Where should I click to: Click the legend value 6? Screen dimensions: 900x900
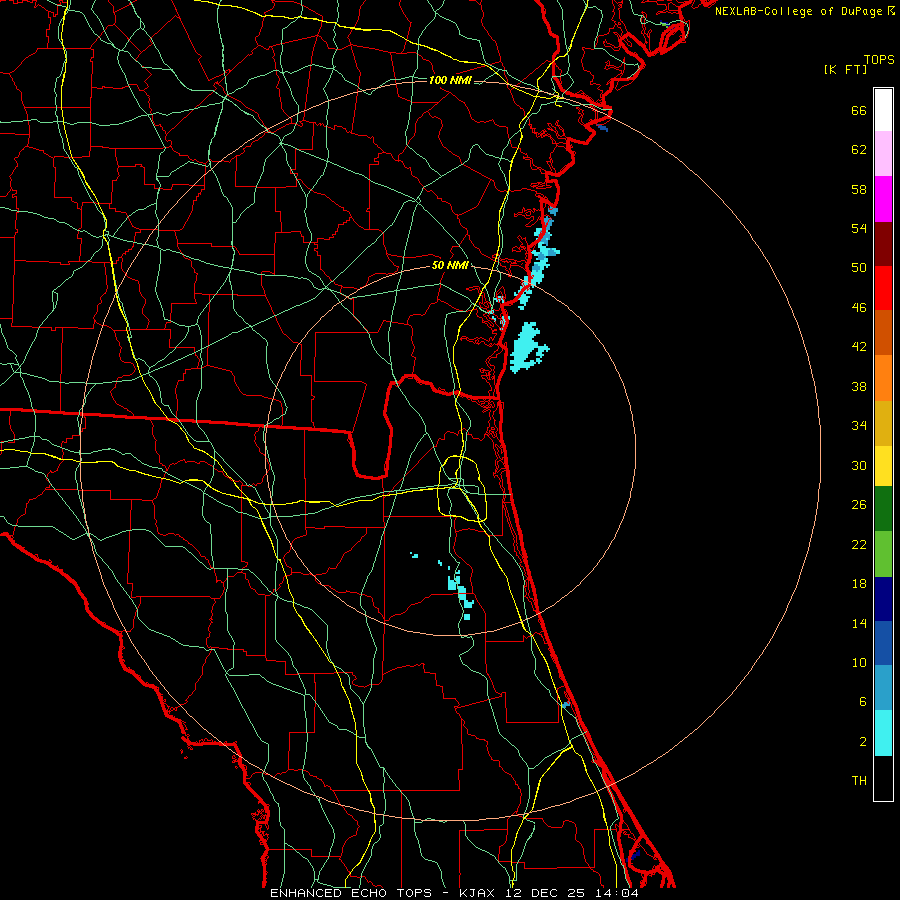(x=863, y=702)
